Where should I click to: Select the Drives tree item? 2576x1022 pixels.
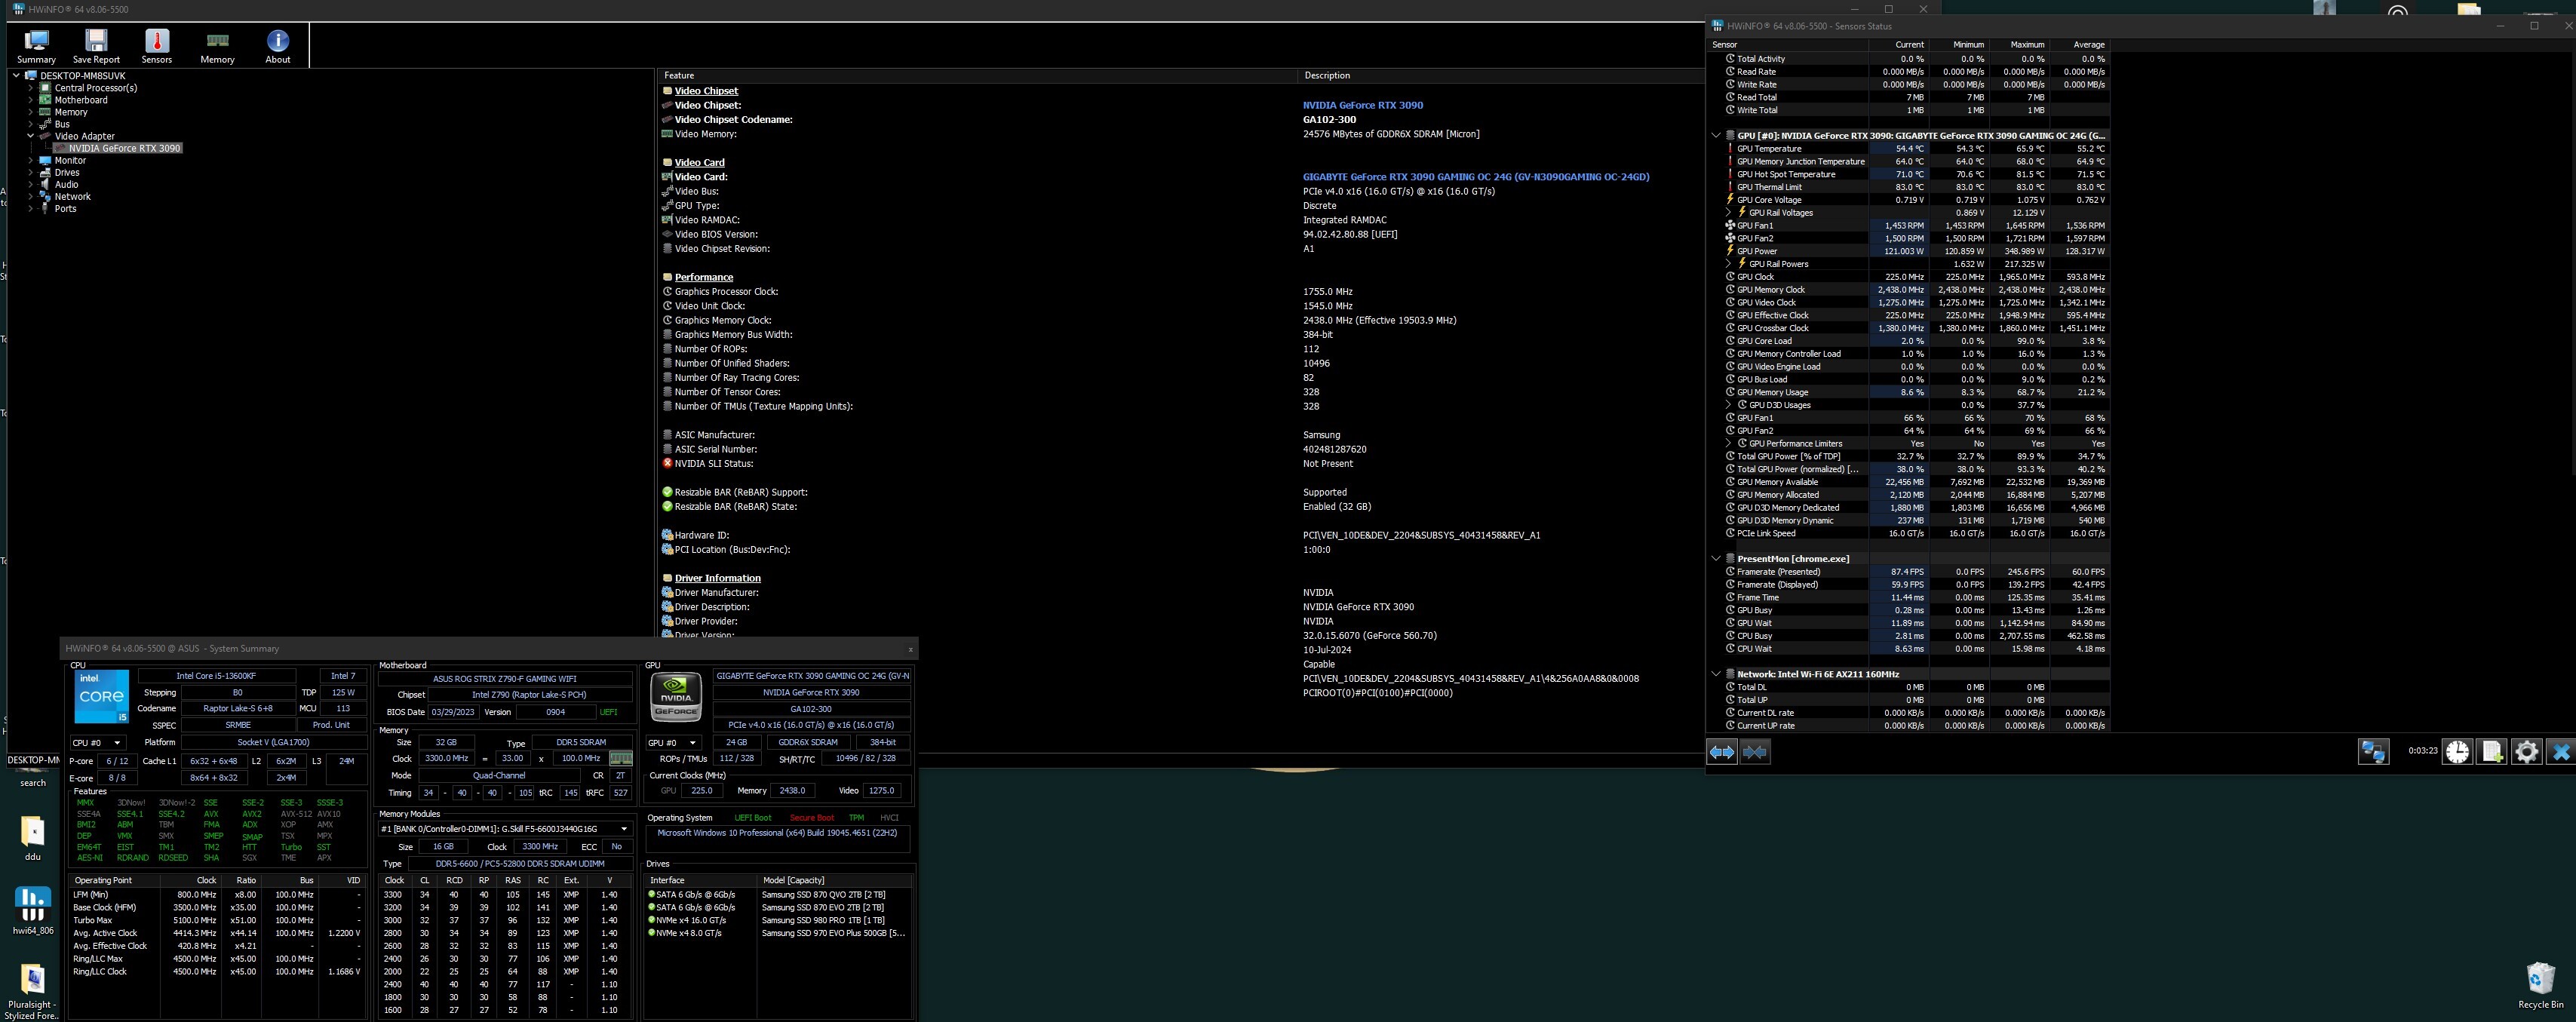click(67, 173)
